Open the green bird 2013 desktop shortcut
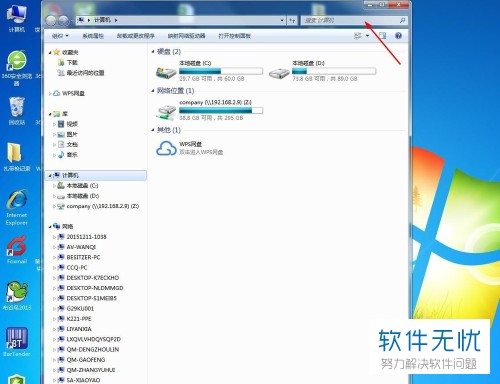The height and width of the screenshot is (384, 500). click(x=17, y=296)
